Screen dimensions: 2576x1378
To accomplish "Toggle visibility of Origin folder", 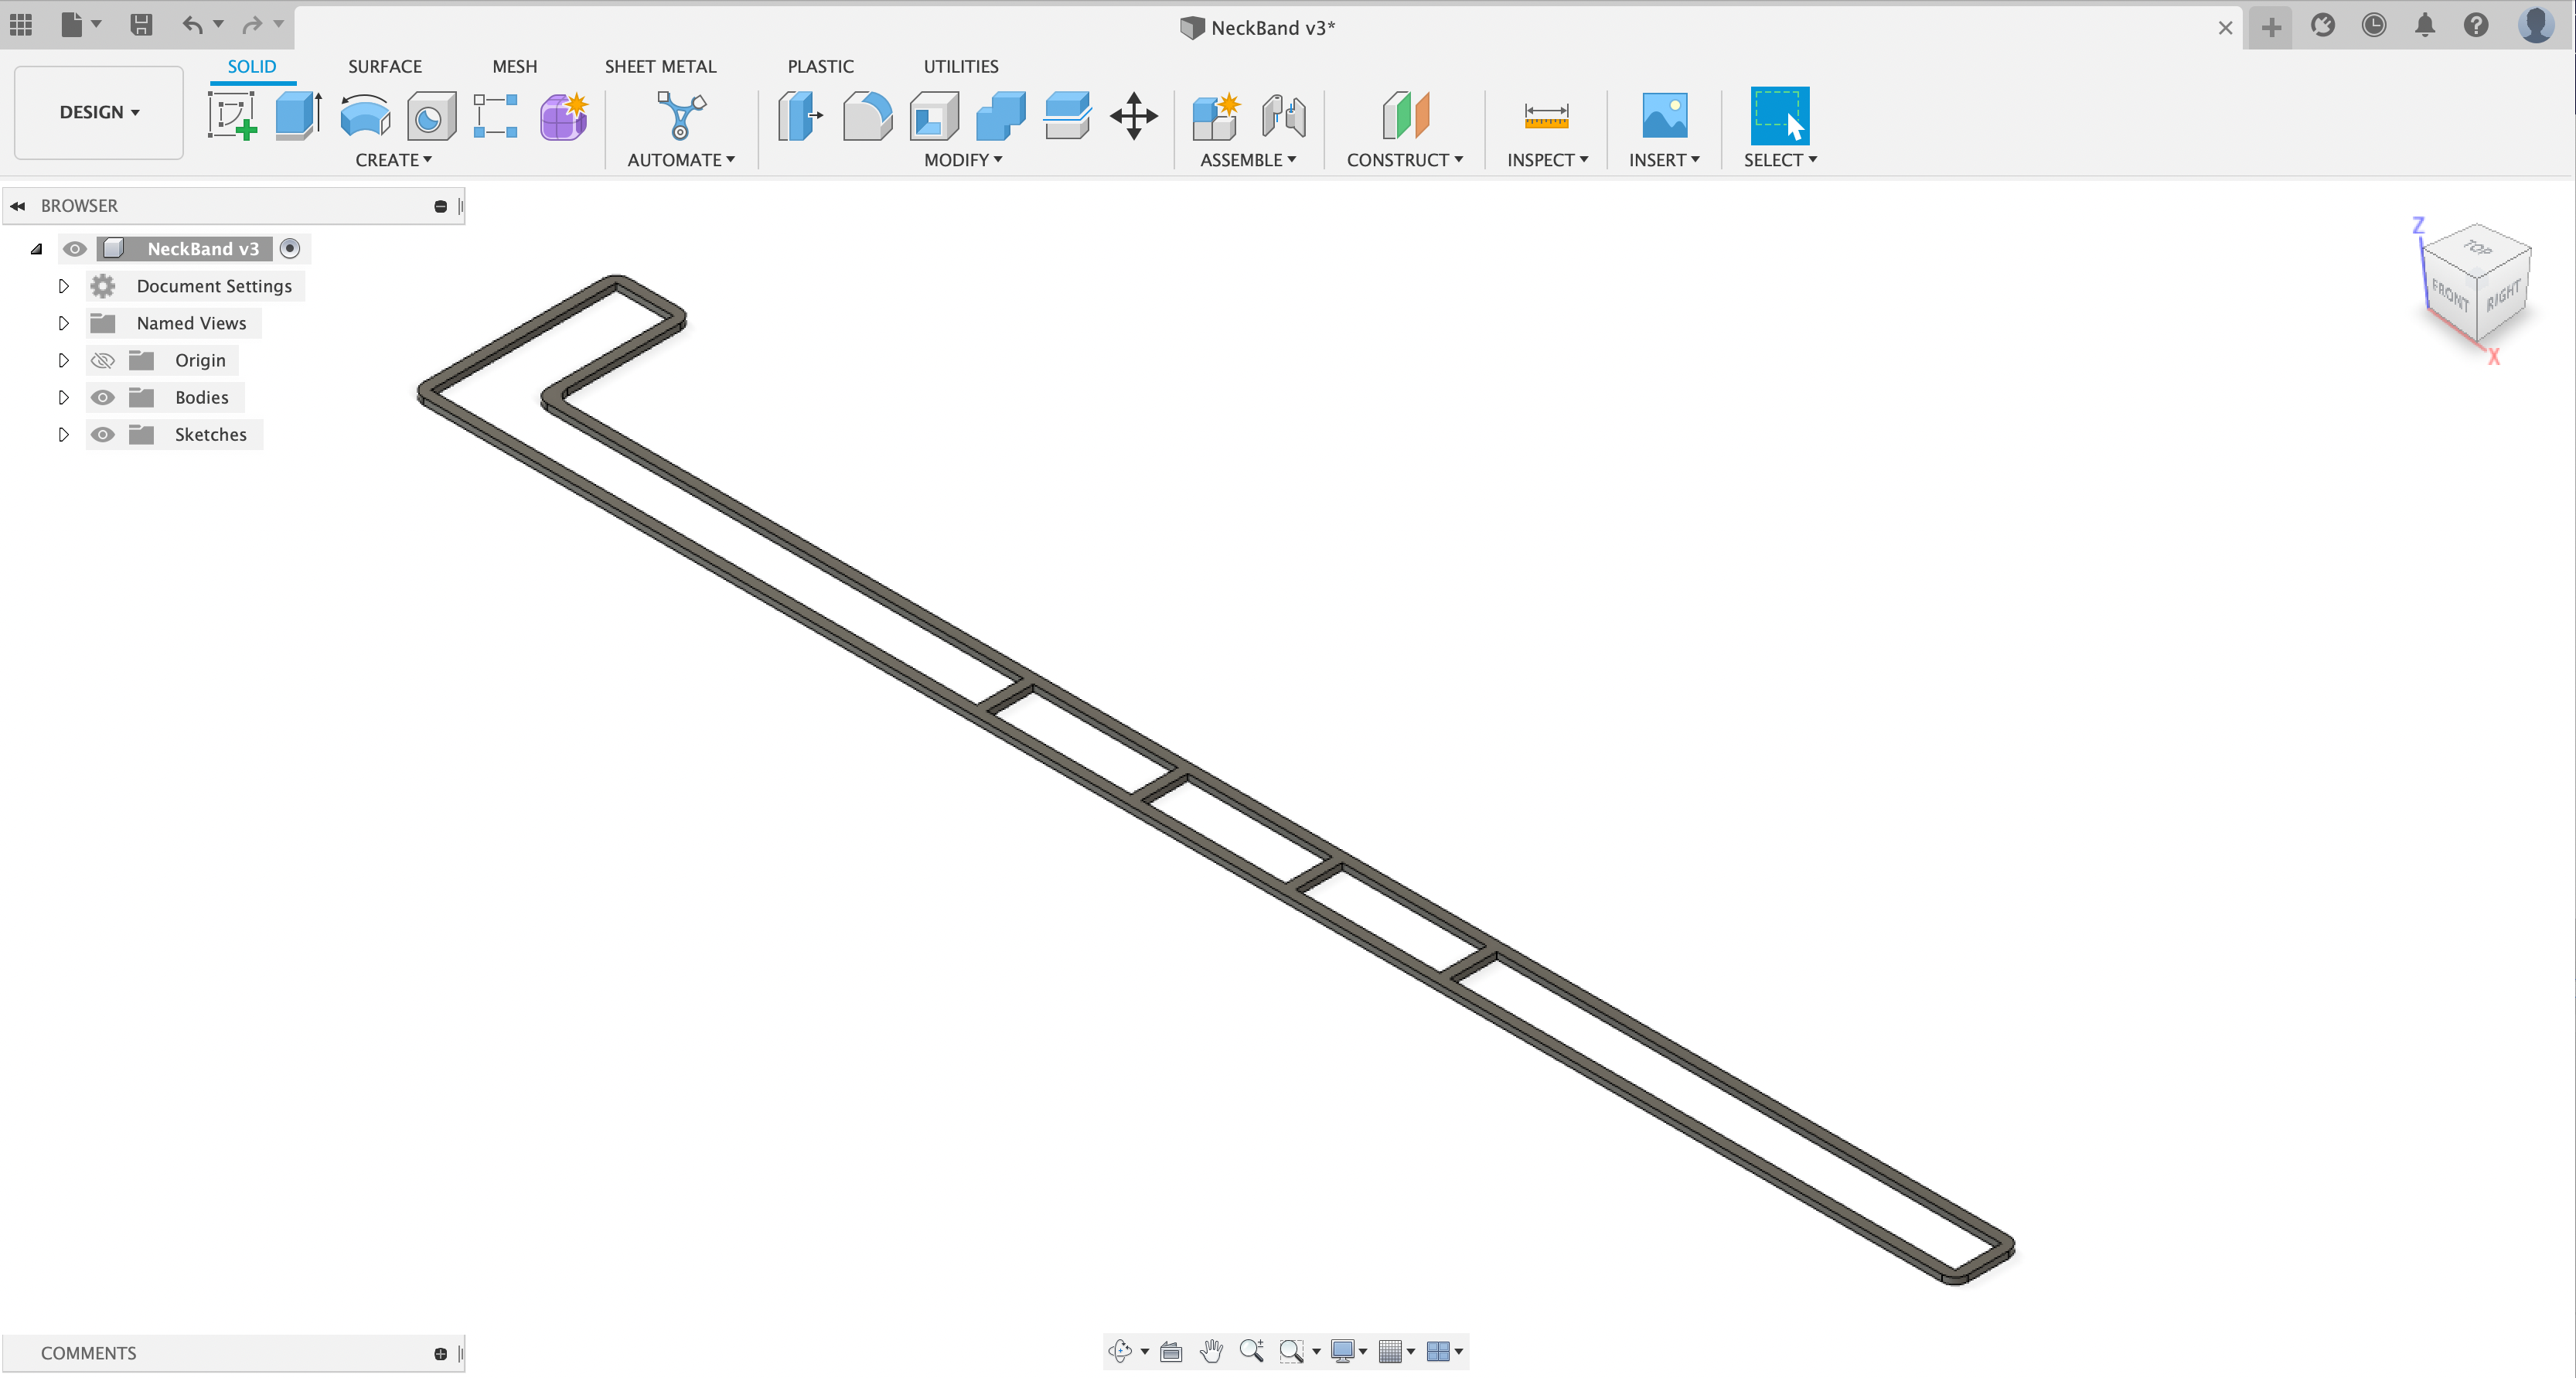I will pyautogui.click(x=102, y=360).
